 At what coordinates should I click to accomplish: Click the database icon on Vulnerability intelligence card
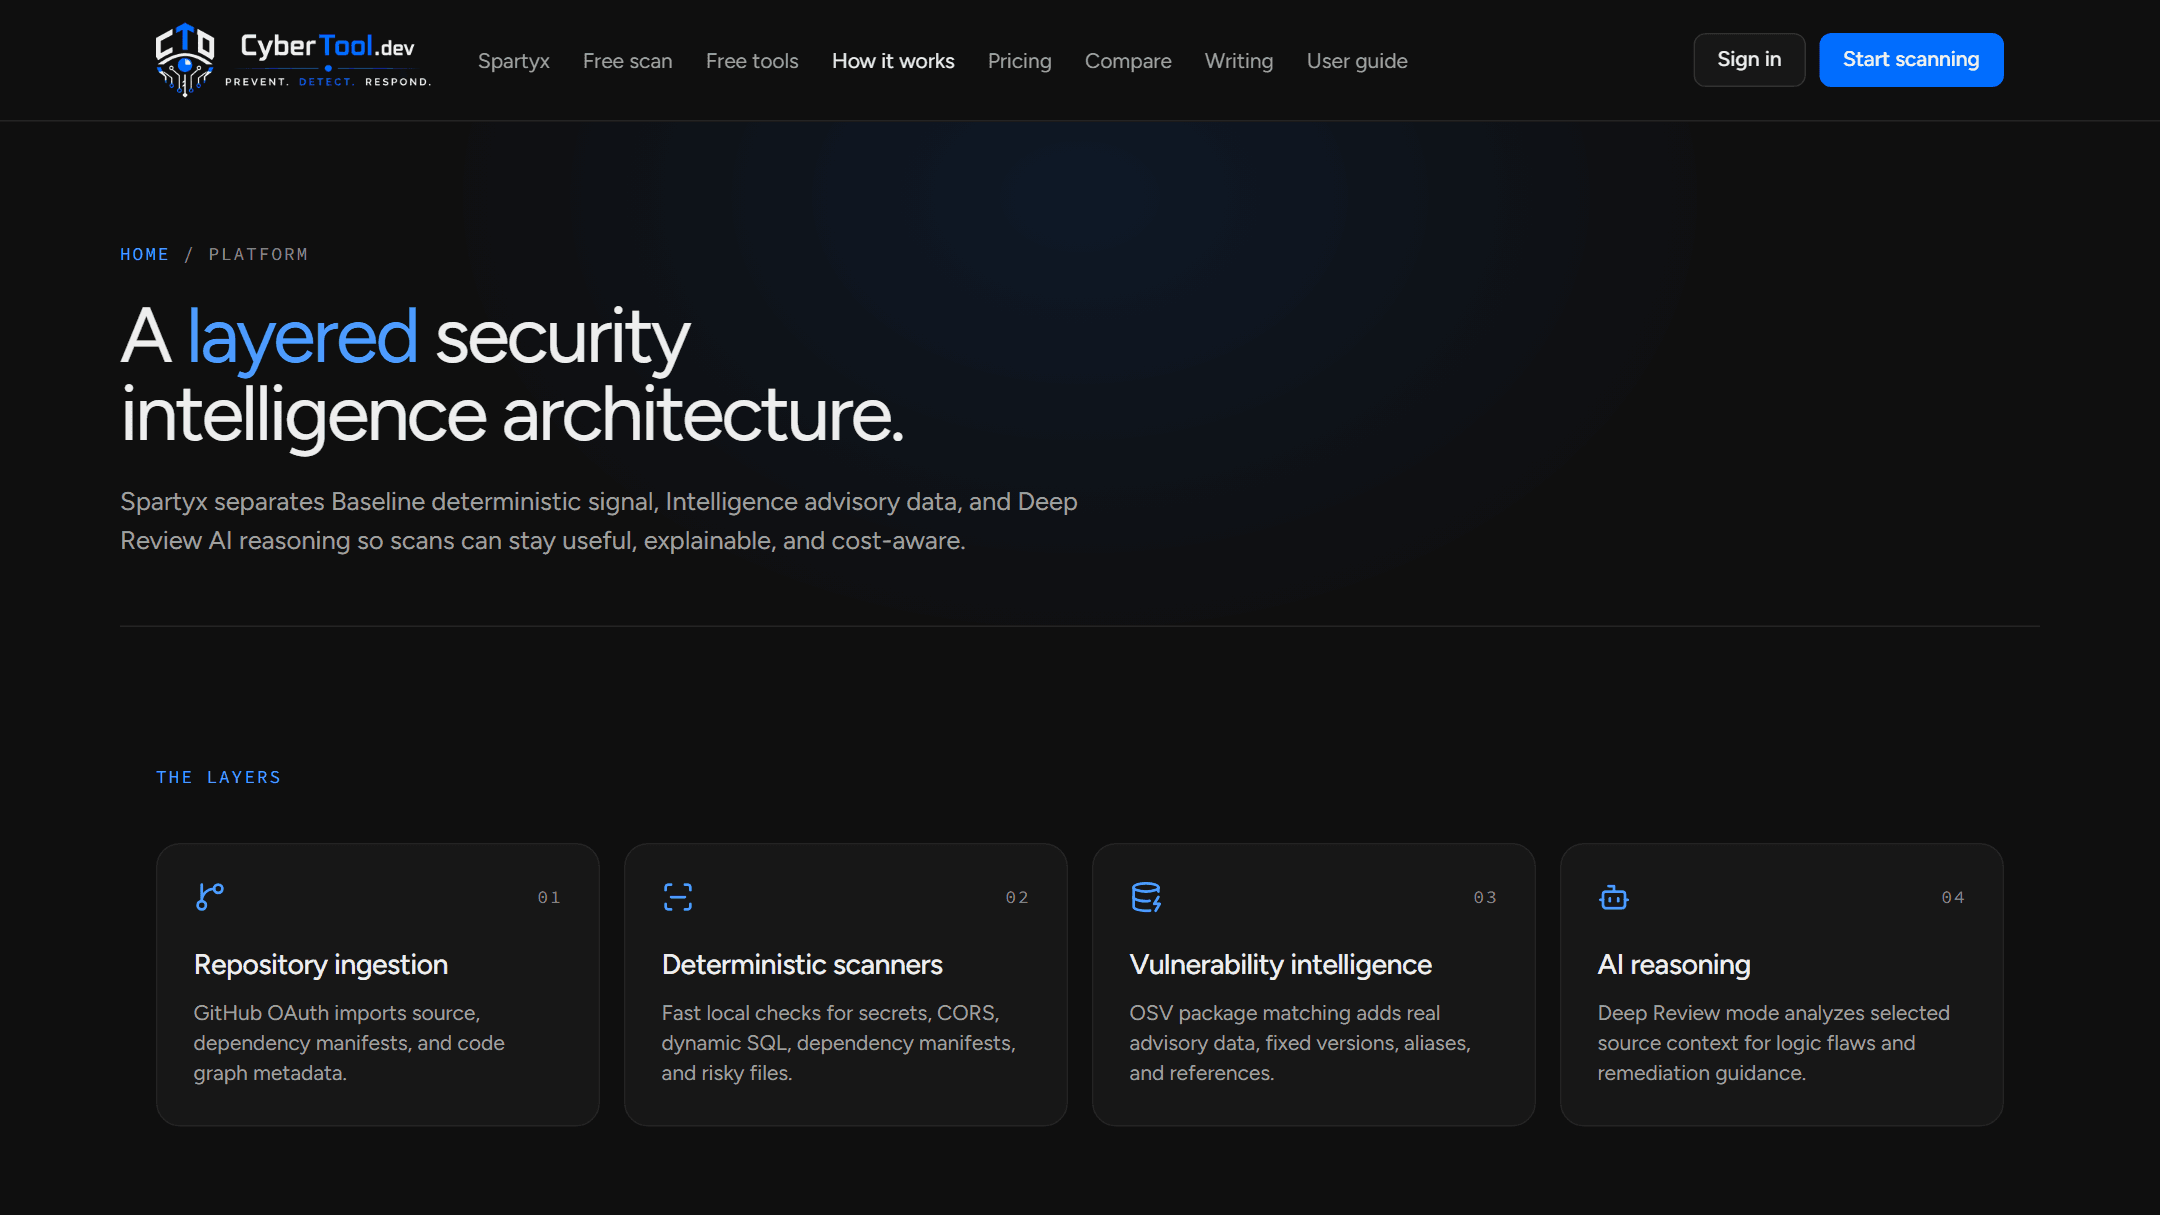click(x=1146, y=897)
